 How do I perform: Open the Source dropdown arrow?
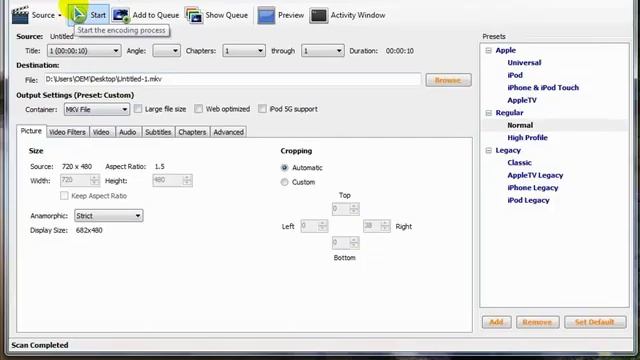point(60,16)
